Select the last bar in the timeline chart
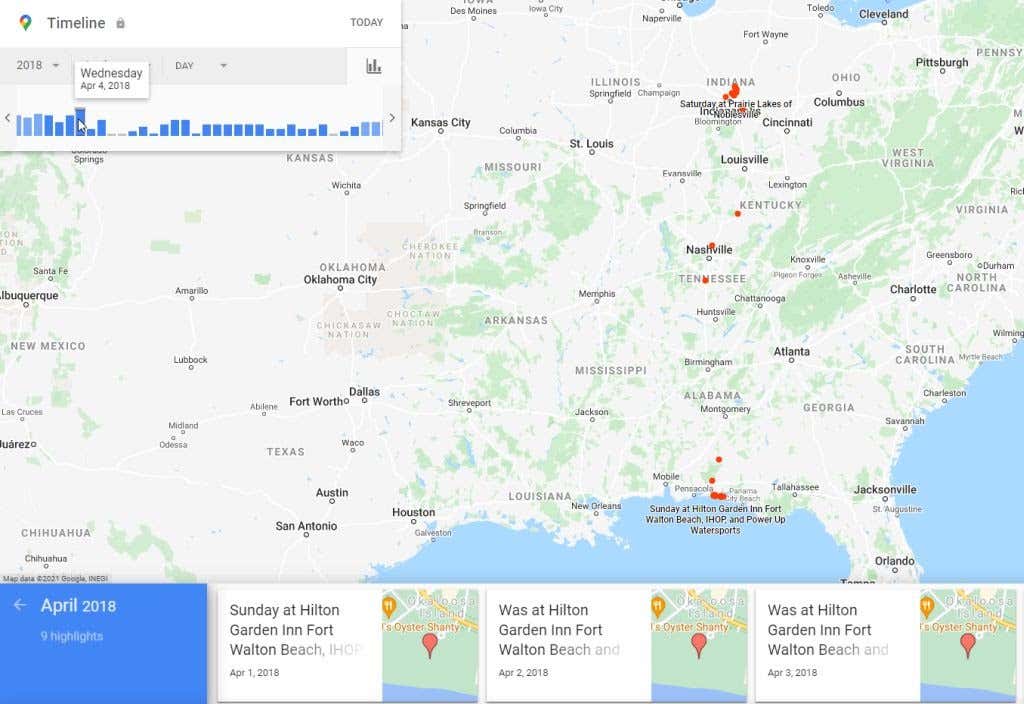 click(377, 128)
